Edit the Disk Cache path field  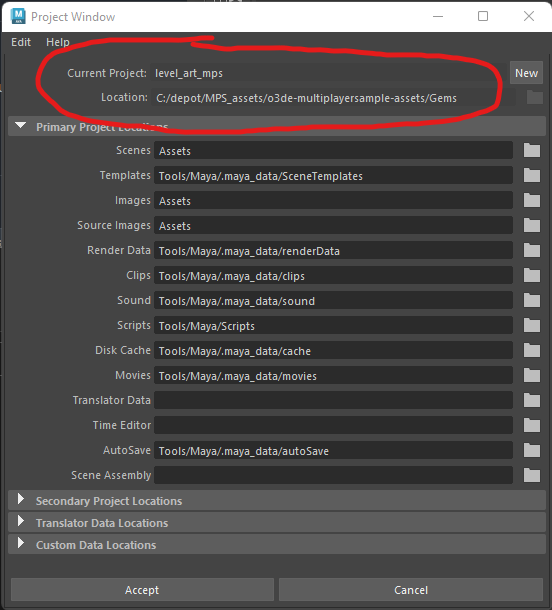tap(333, 350)
